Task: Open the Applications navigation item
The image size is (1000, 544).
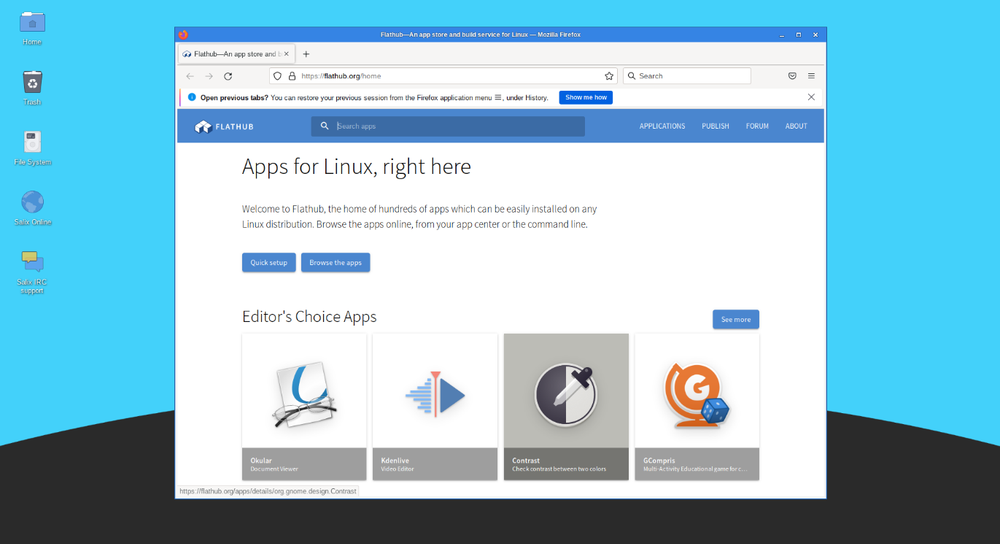Action: [x=662, y=126]
